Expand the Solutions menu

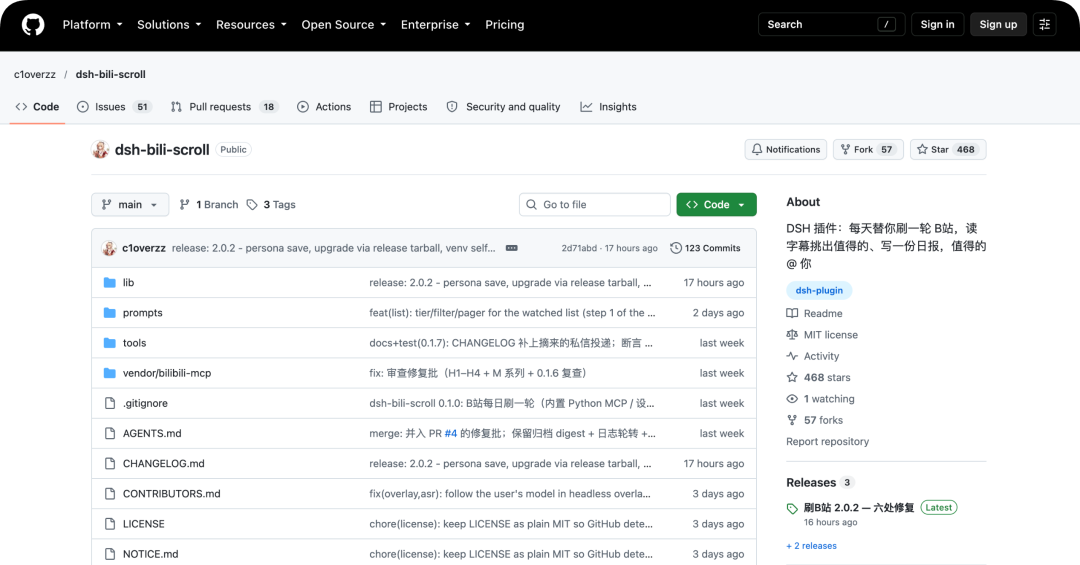tap(169, 25)
